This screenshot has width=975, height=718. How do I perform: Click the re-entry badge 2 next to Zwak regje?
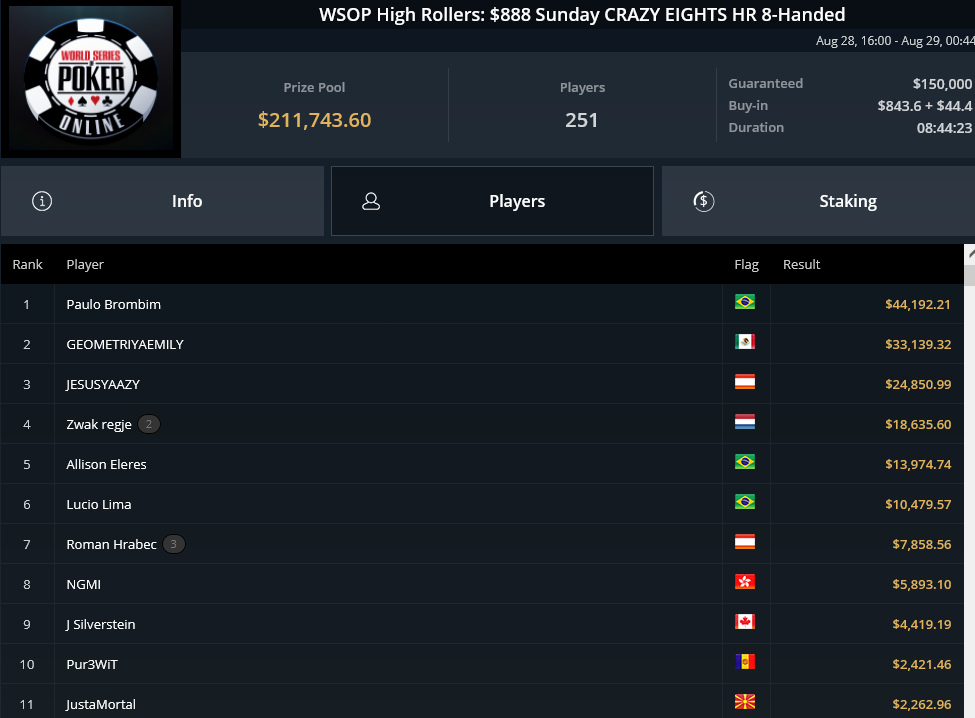coord(149,424)
